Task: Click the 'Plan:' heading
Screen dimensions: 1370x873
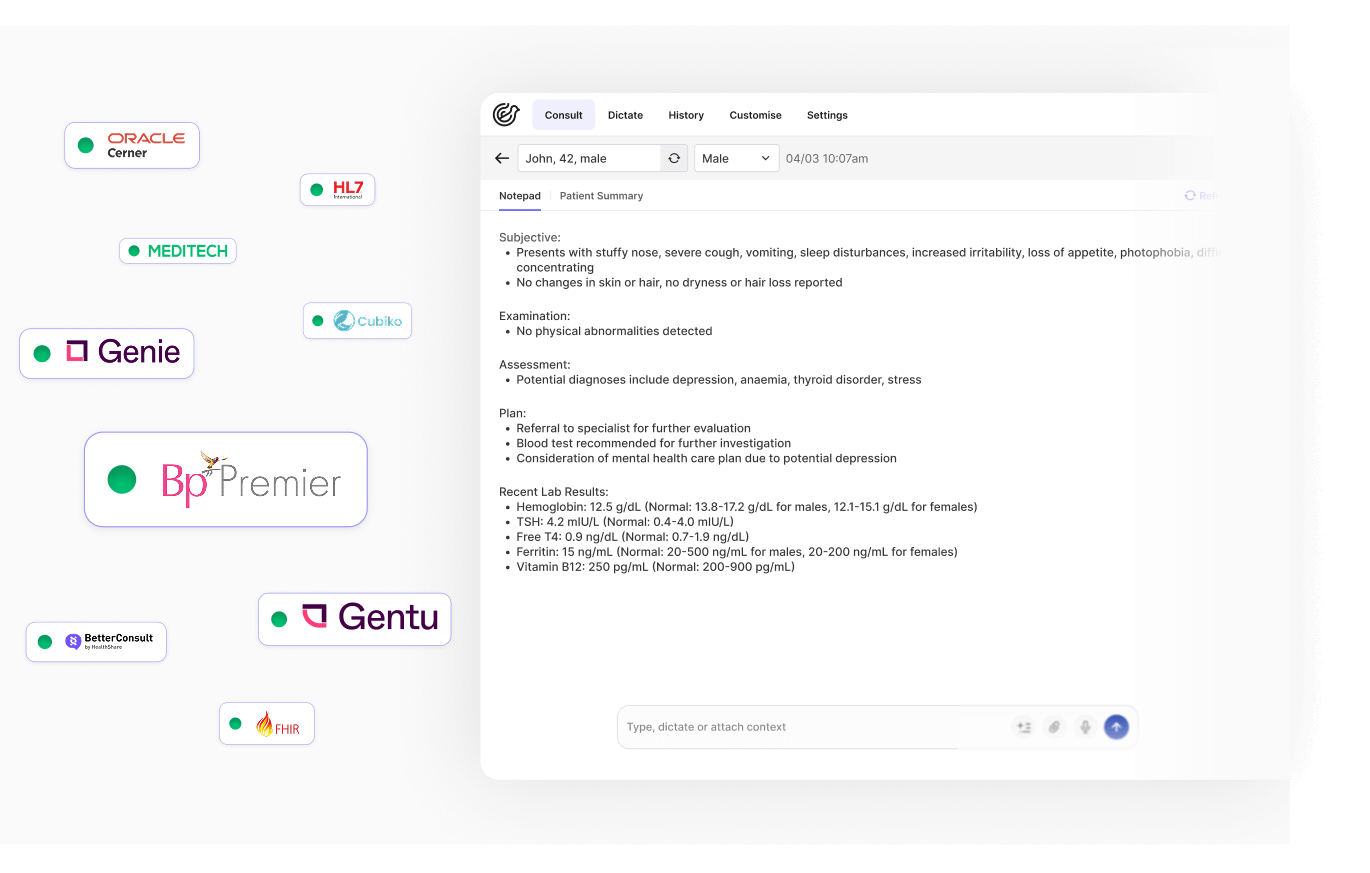Action: (512, 413)
